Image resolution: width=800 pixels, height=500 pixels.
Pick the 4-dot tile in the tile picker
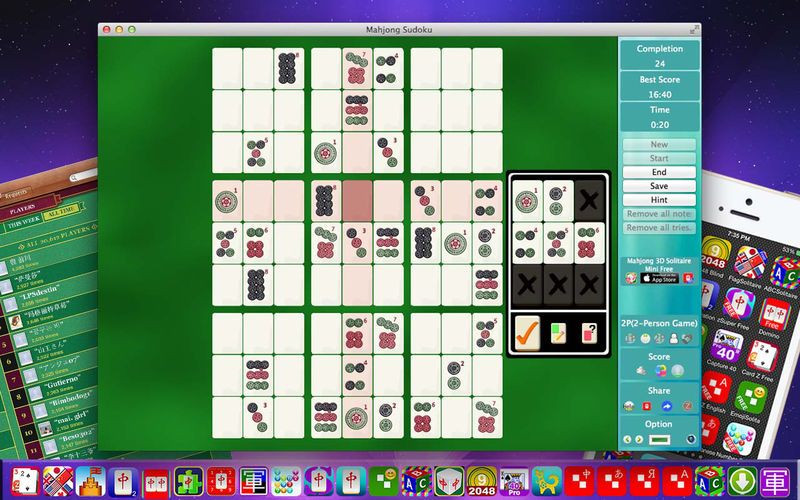pos(527,243)
